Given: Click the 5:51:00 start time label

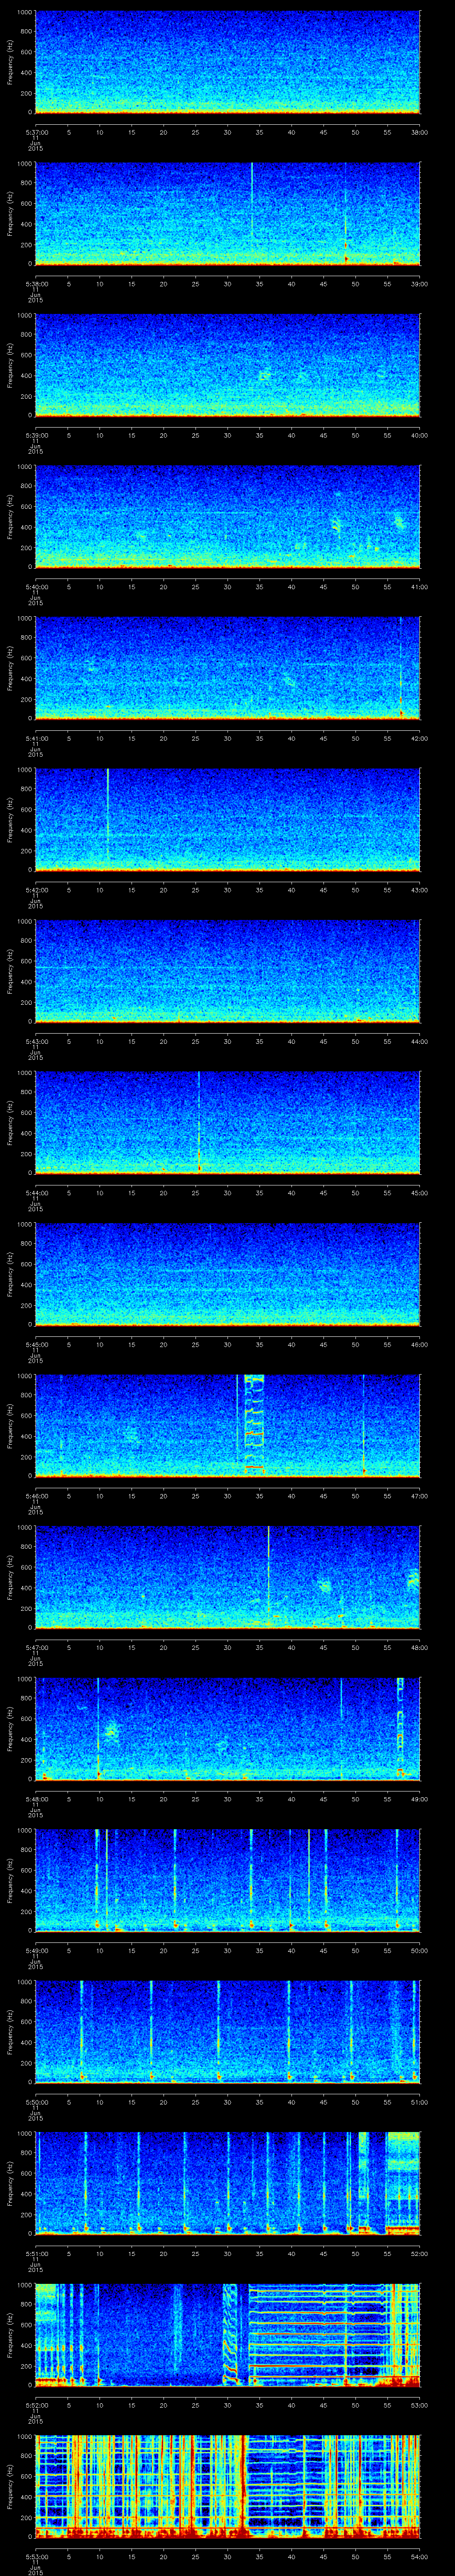Looking at the screenshot, I should [x=36, y=2253].
